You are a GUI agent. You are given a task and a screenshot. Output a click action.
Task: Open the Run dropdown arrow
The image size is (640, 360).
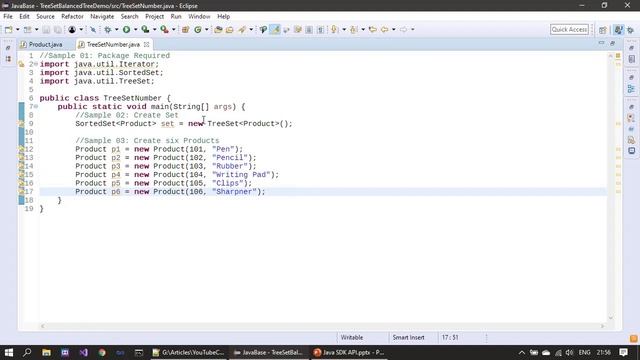point(136,29)
